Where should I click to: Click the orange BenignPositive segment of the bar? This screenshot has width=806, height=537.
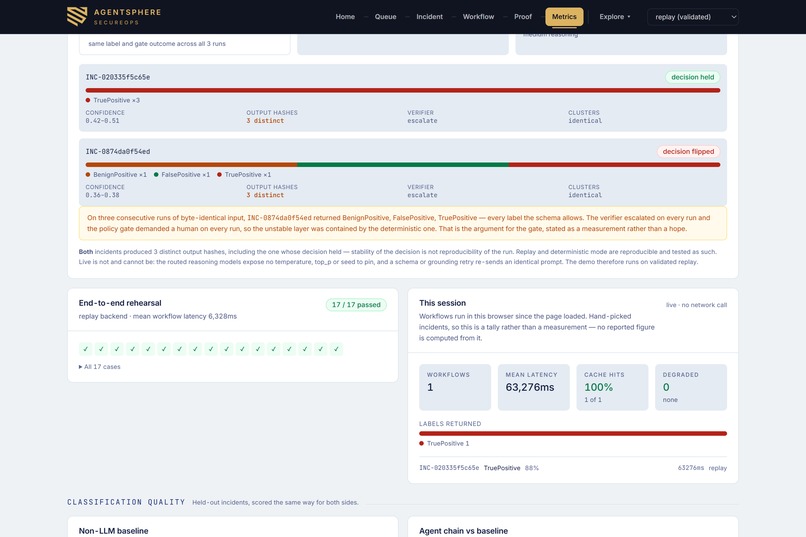tap(191, 165)
